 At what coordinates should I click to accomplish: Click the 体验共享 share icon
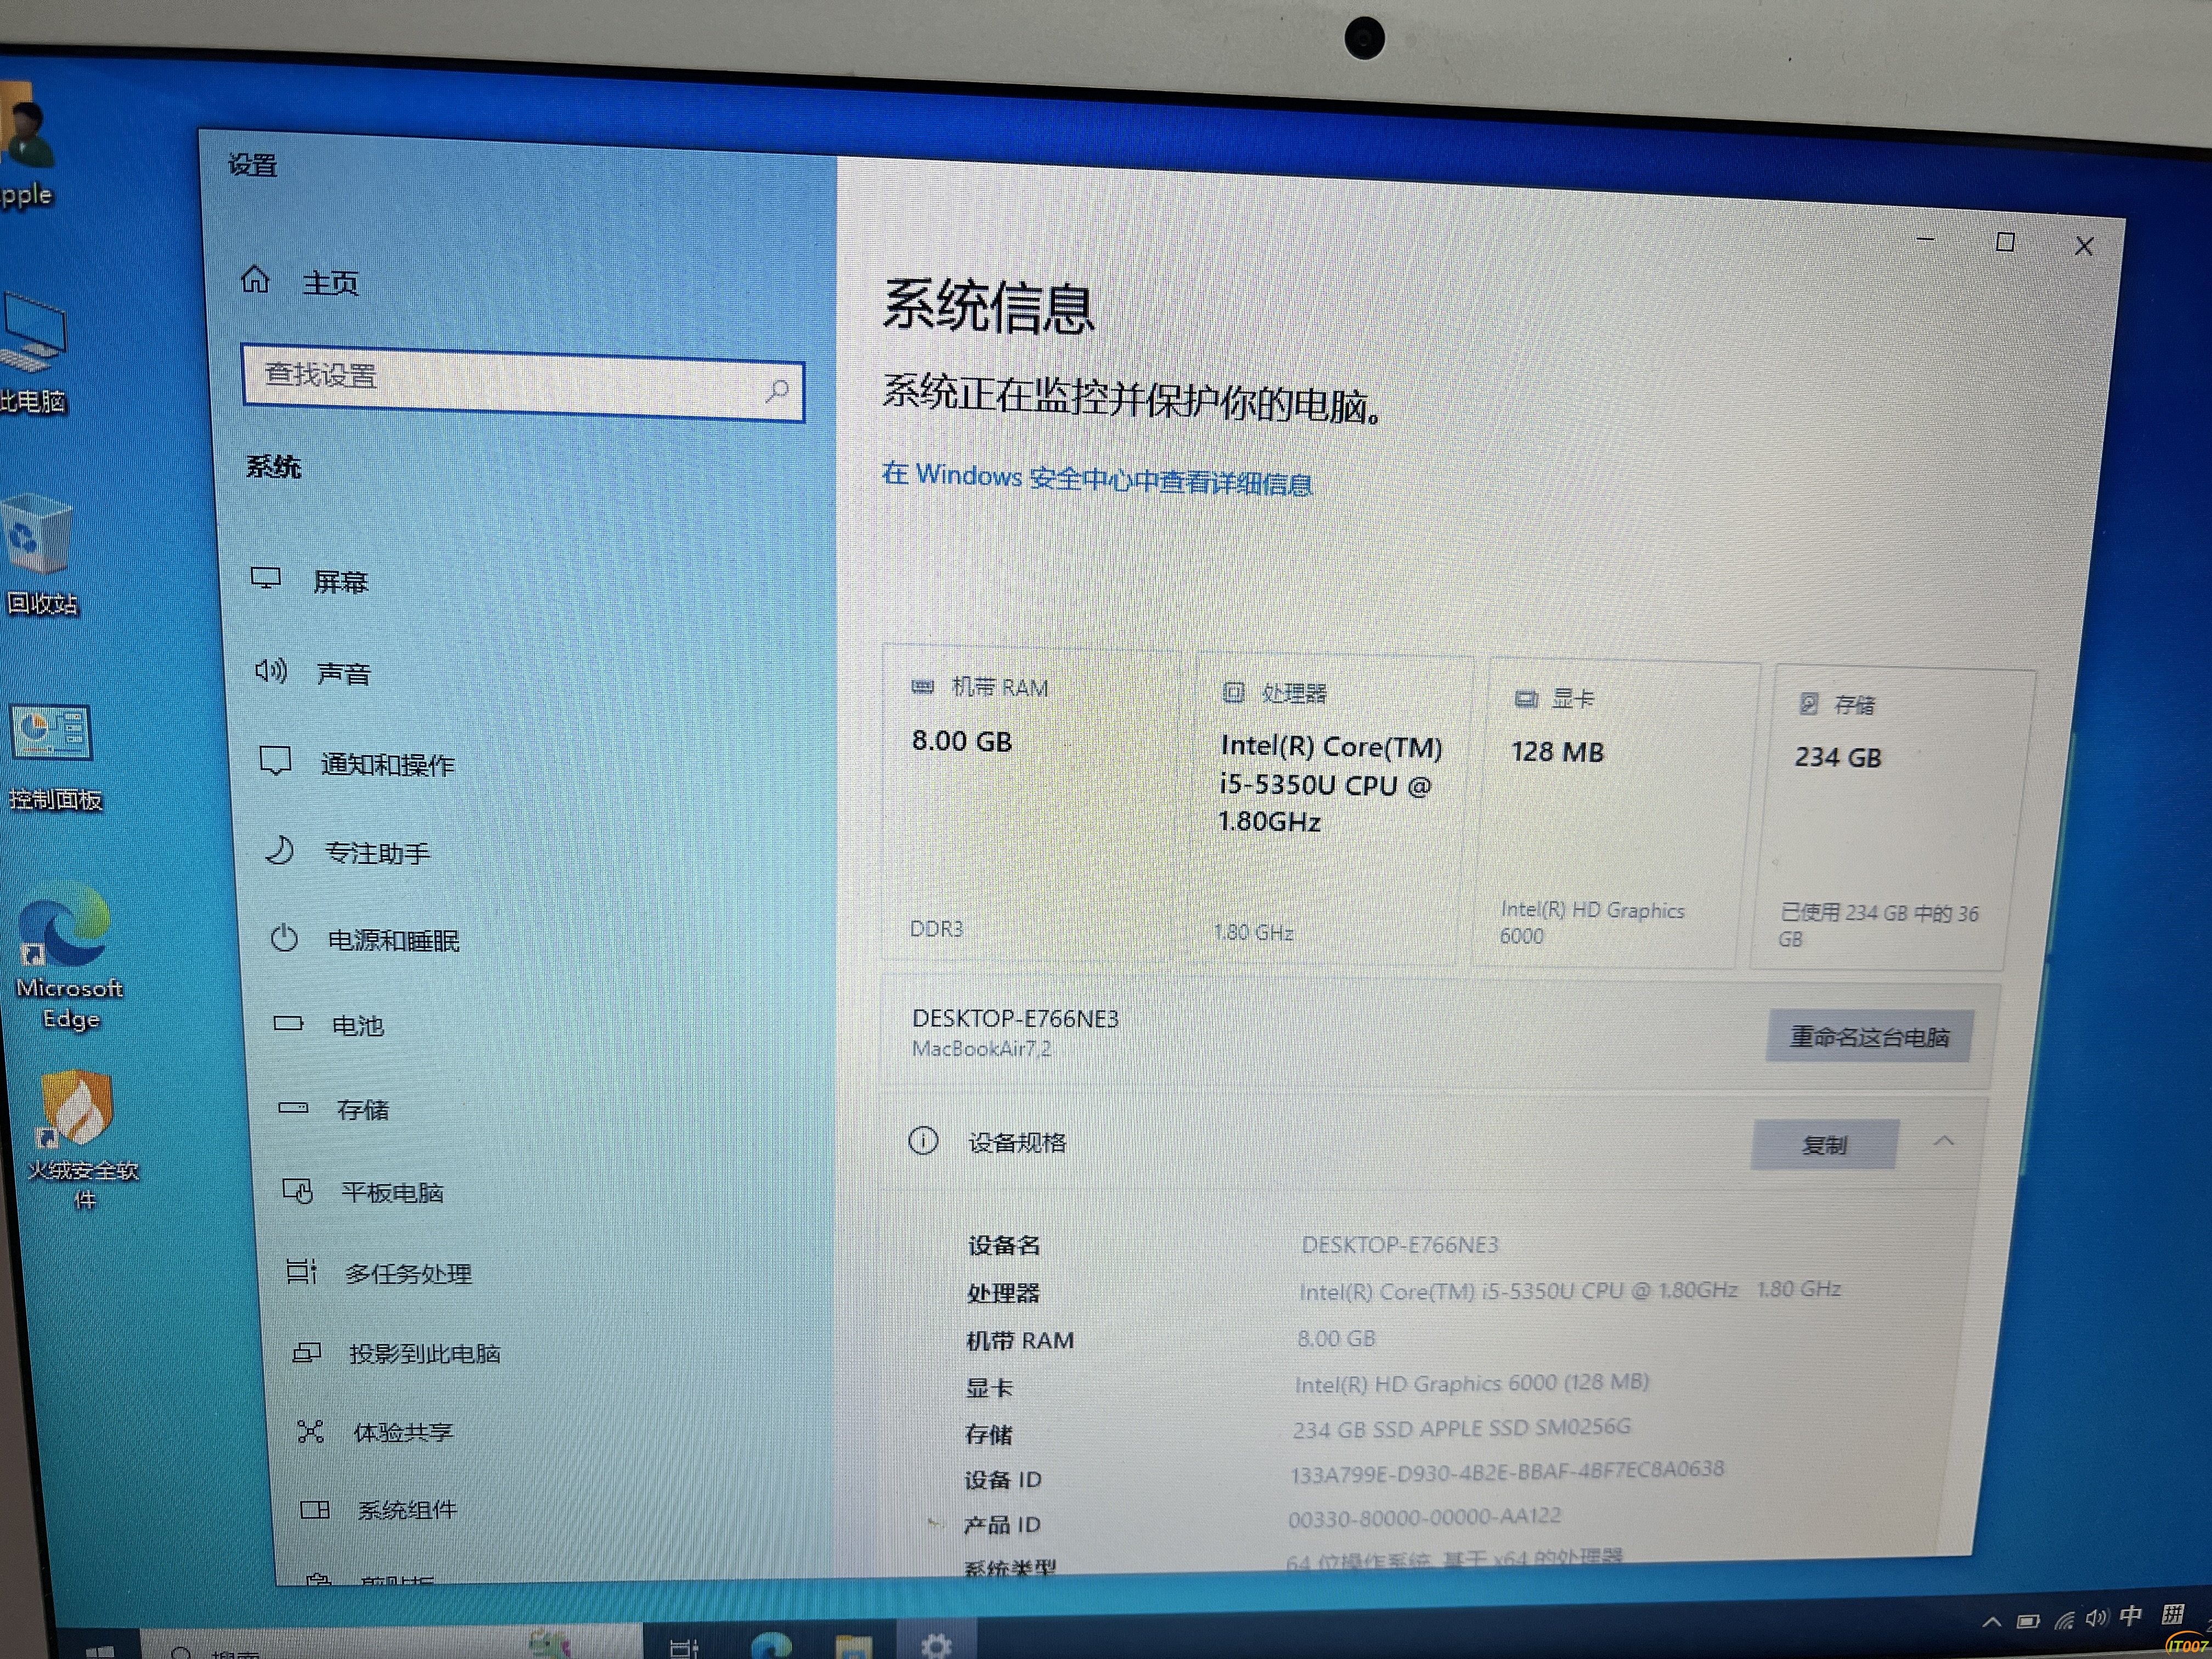(x=311, y=1431)
